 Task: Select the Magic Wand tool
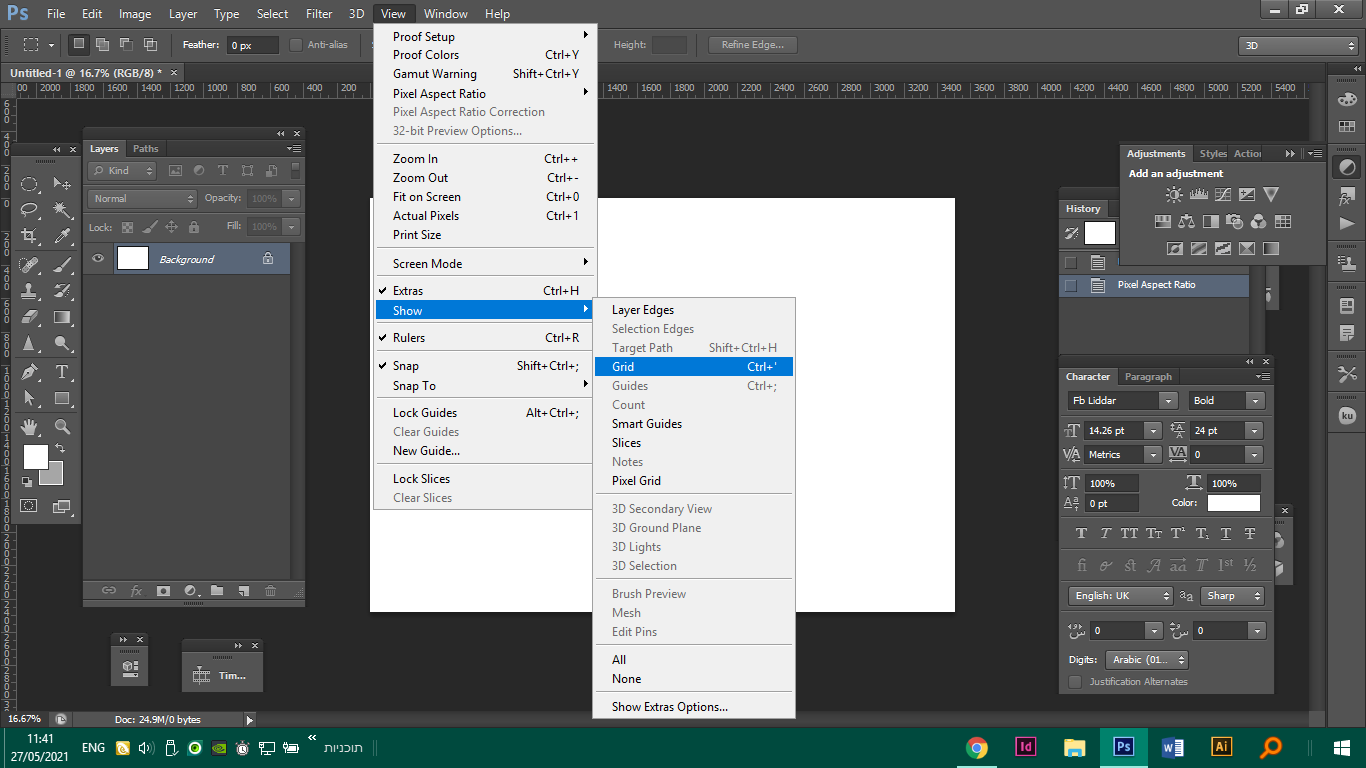[62, 210]
